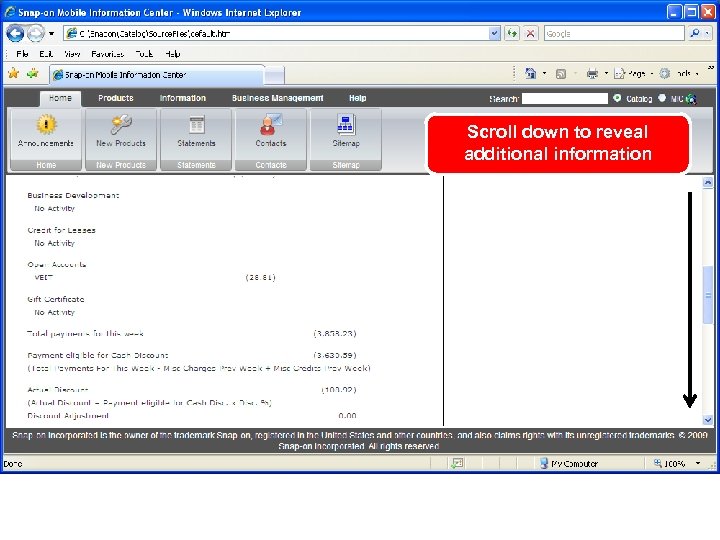Click the scrollbar up arrow
Screen dimensions: 720x540
[708, 182]
